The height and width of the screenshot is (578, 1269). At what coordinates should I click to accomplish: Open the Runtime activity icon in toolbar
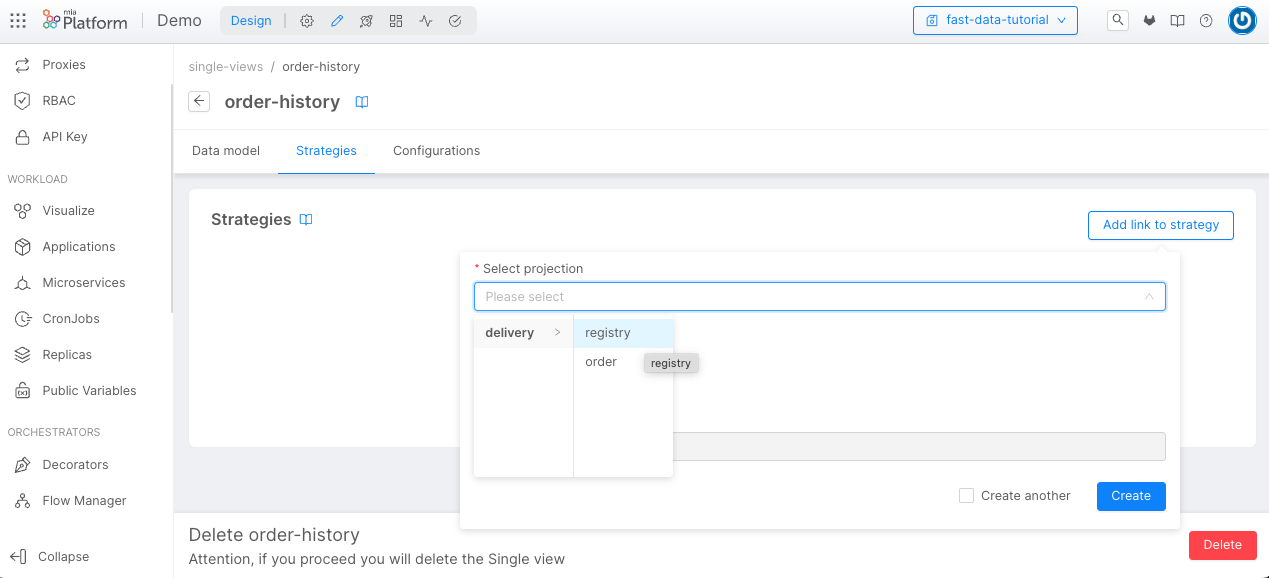point(425,20)
